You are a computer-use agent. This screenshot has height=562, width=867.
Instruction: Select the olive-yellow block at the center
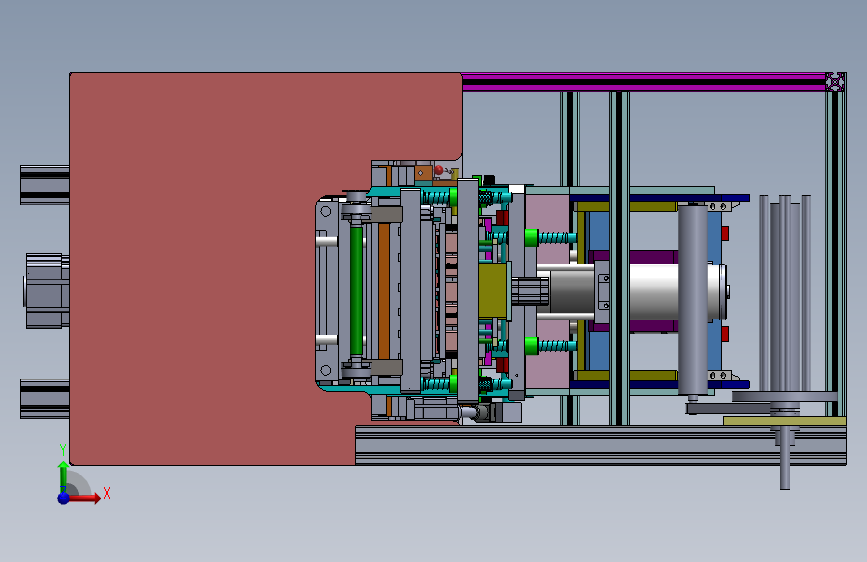[493, 291]
